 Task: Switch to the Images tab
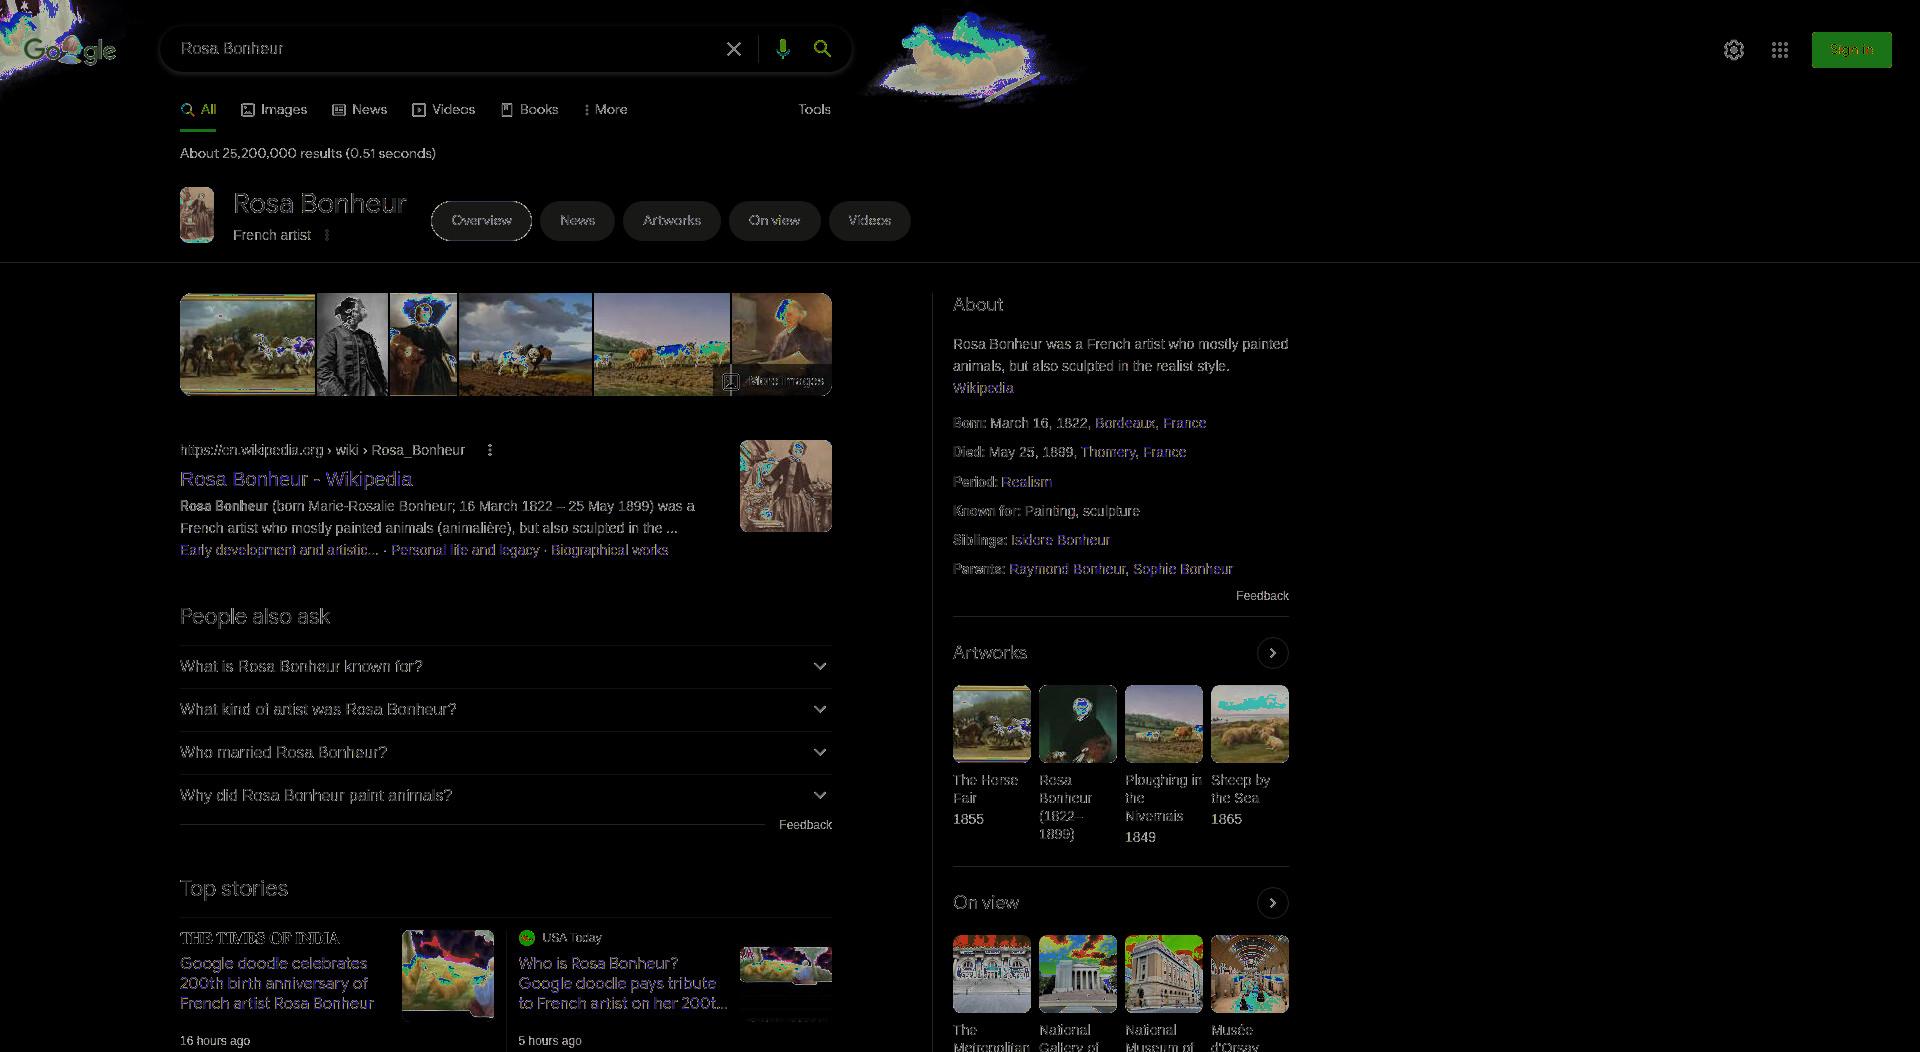pos(274,110)
